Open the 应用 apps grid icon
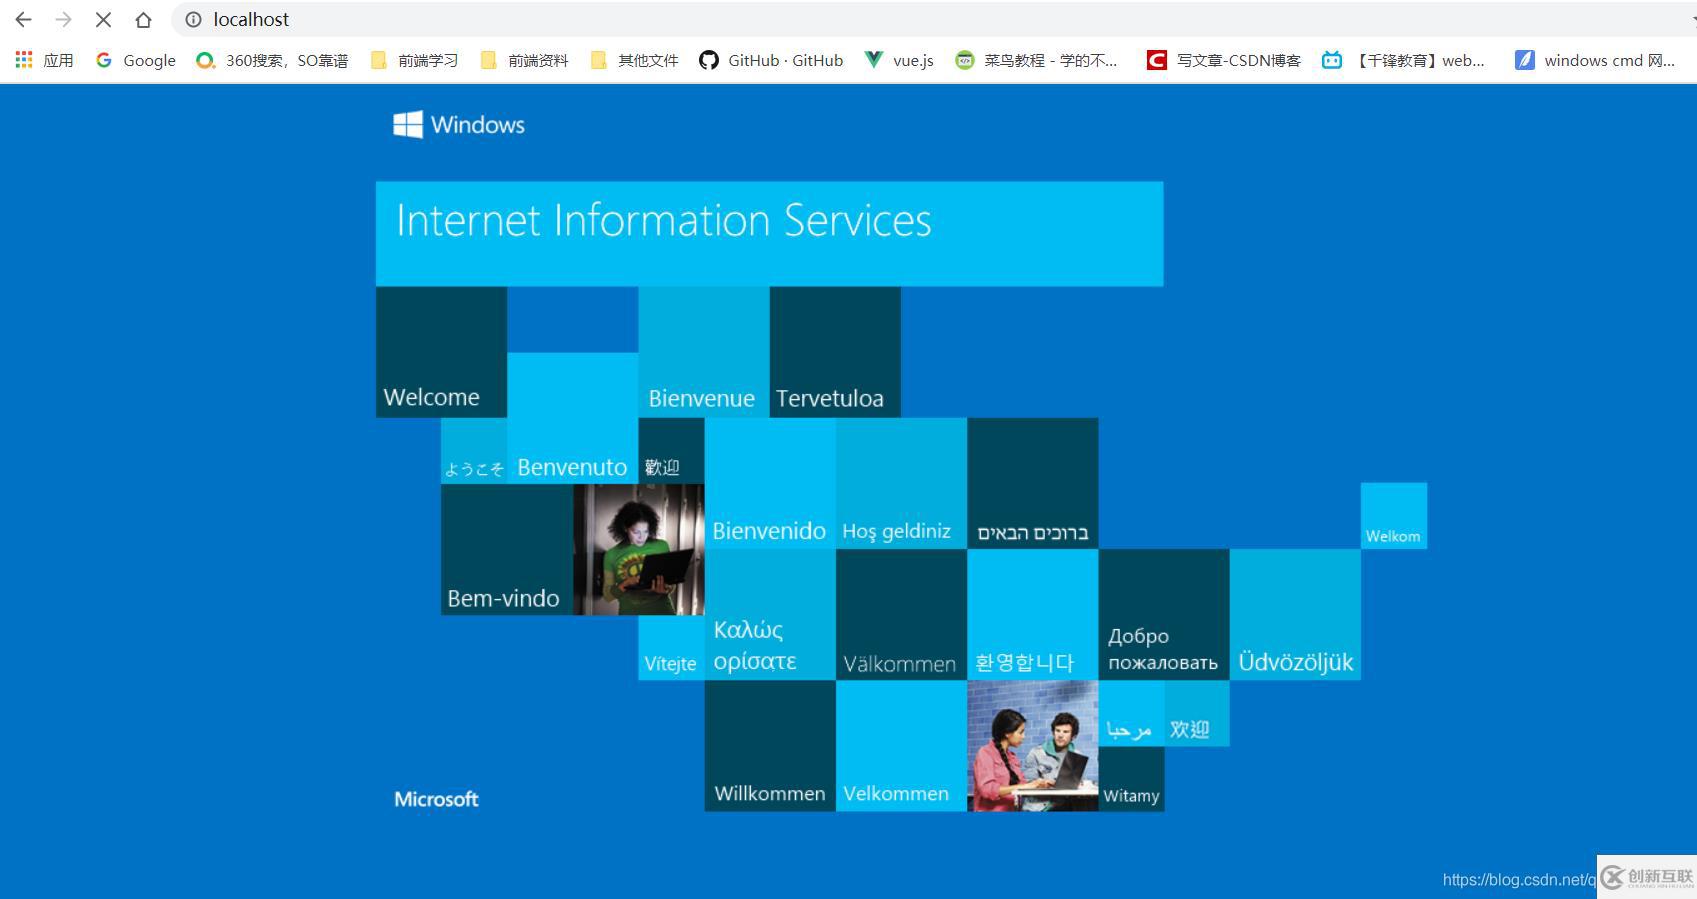The image size is (1697, 899). [x=24, y=60]
